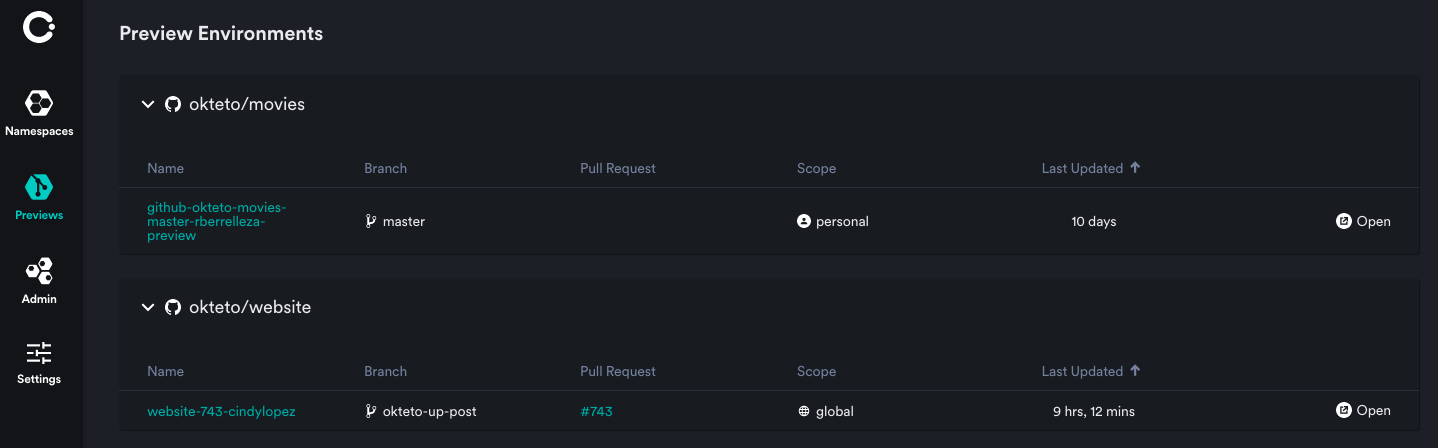The height and width of the screenshot is (448, 1438).
Task: Click the personal scope user icon
Action: [x=803, y=221]
